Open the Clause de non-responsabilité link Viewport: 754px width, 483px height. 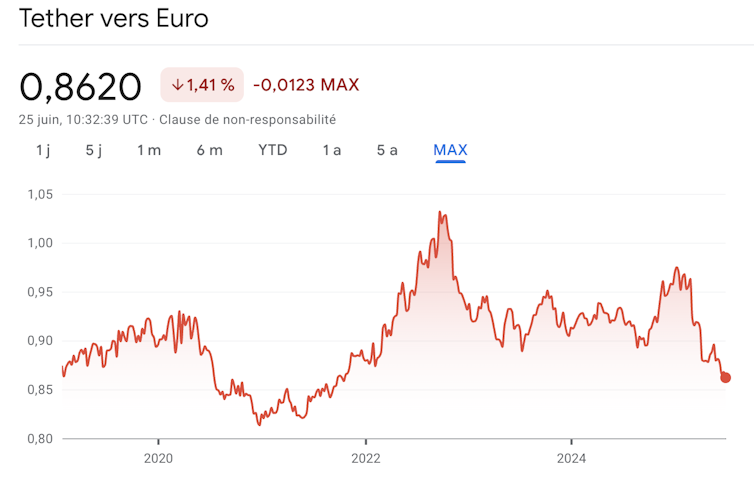246,119
